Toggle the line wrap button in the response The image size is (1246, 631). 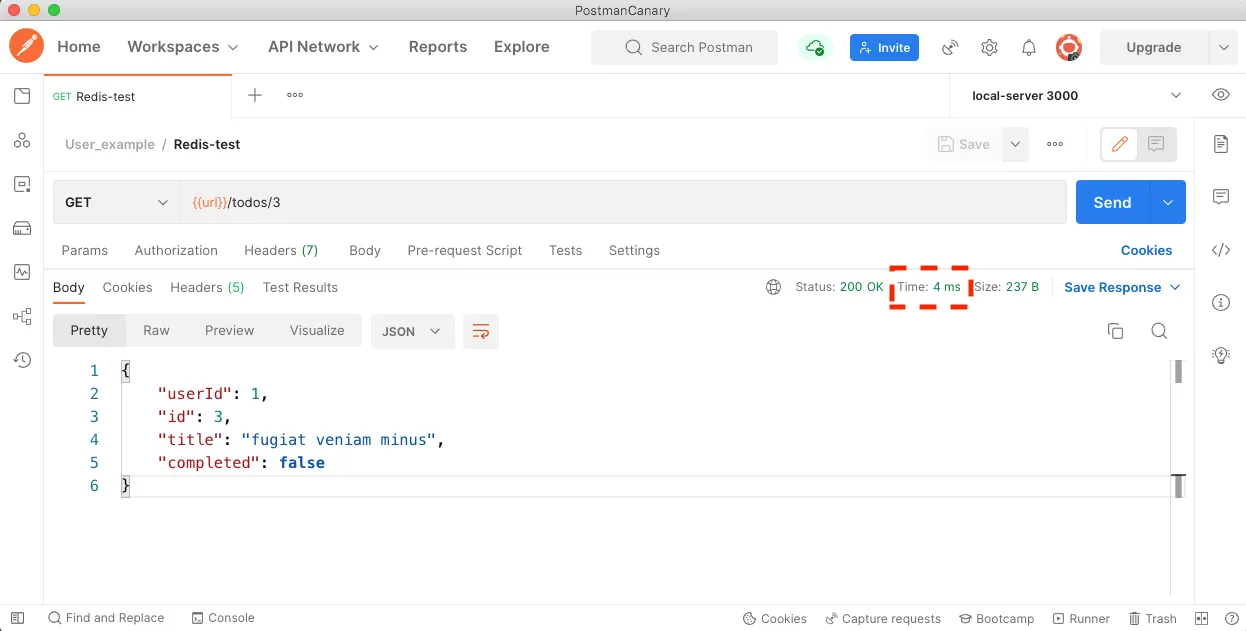[481, 331]
